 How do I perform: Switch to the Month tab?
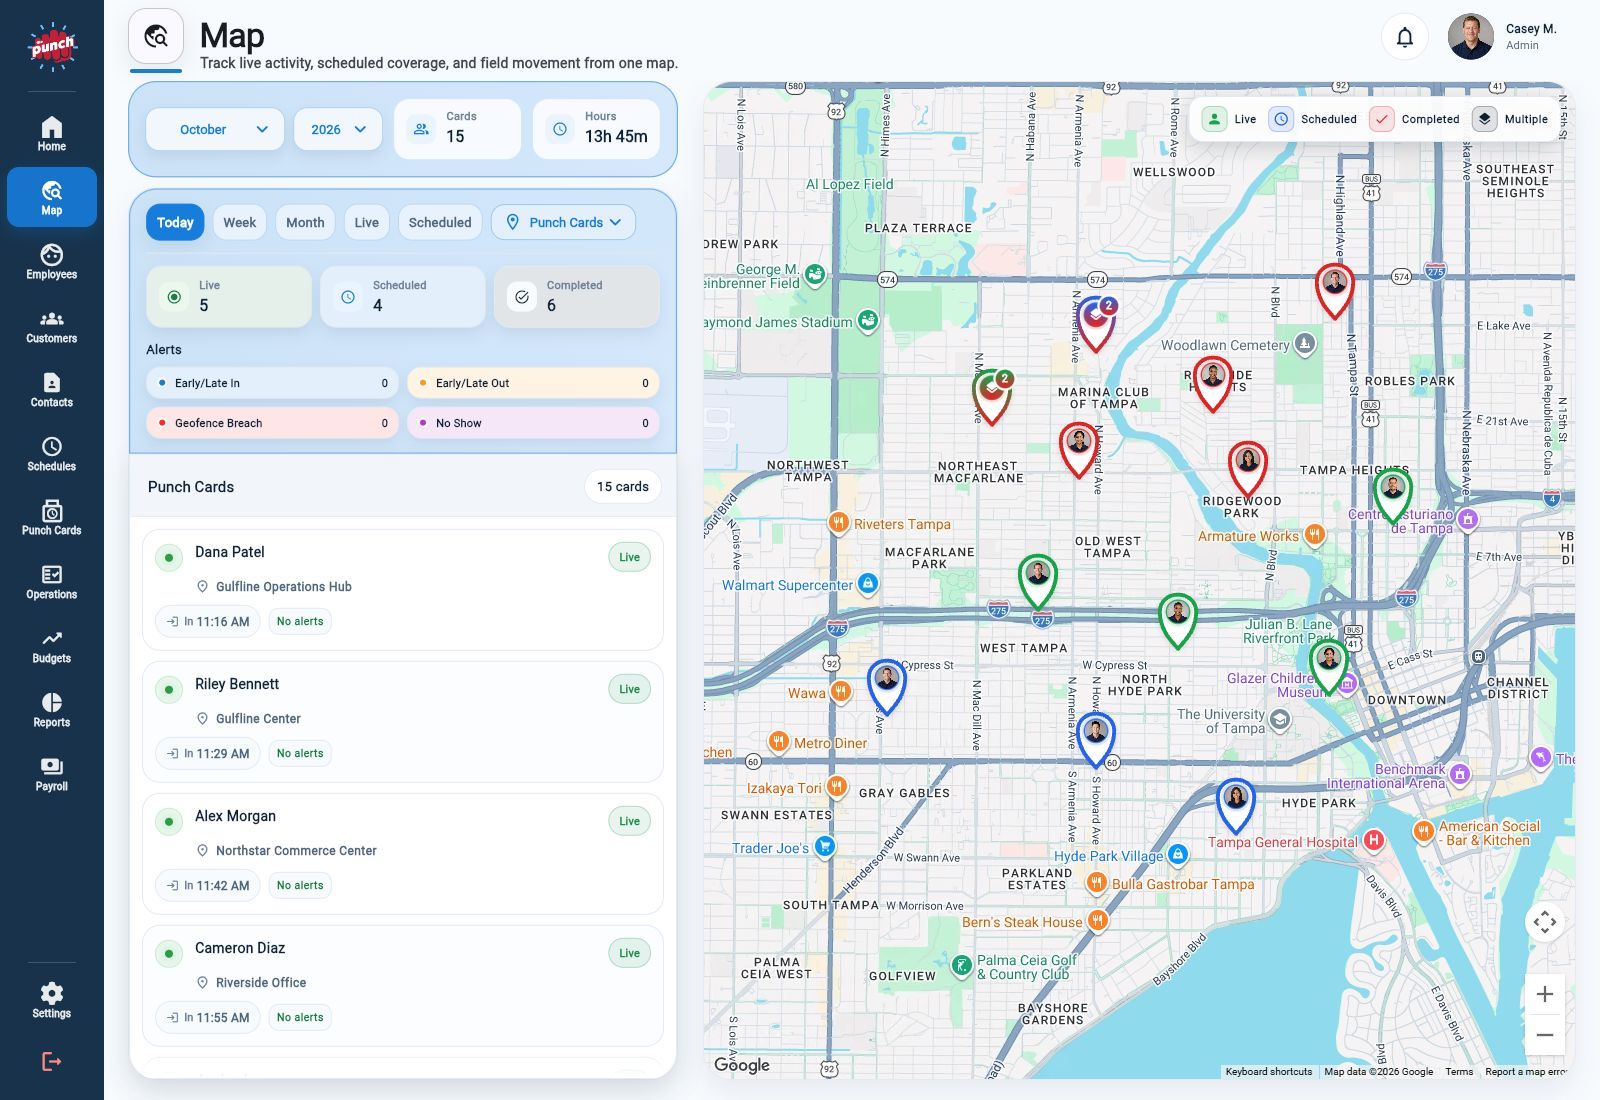tap(305, 222)
